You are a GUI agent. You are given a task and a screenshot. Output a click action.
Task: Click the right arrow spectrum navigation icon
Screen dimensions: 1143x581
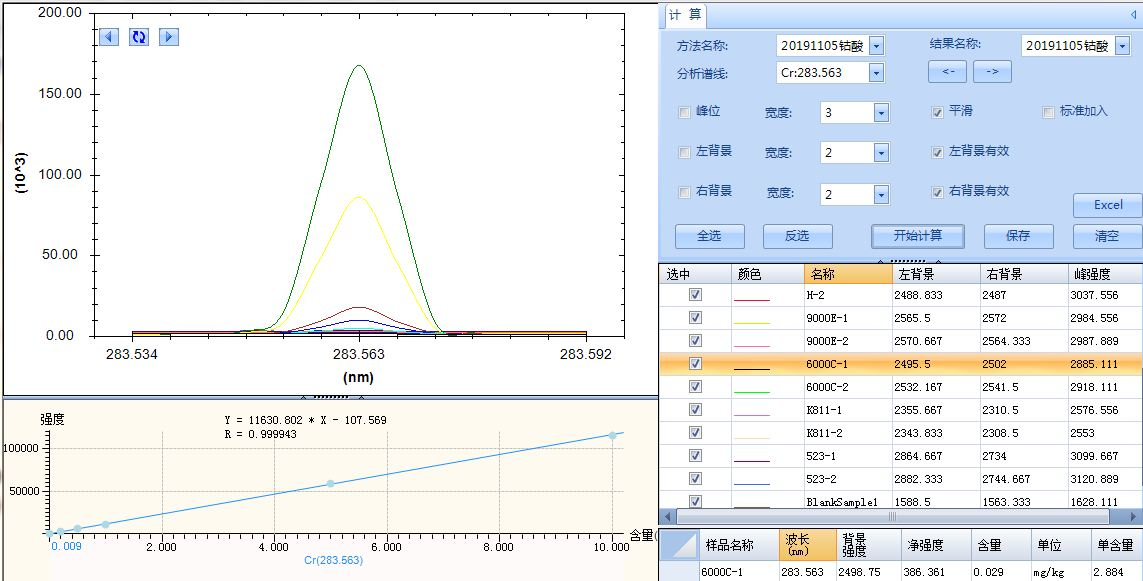(x=169, y=37)
